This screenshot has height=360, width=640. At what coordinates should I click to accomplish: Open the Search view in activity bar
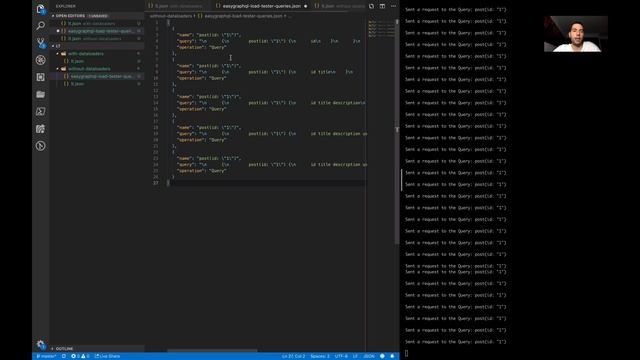click(40, 26)
